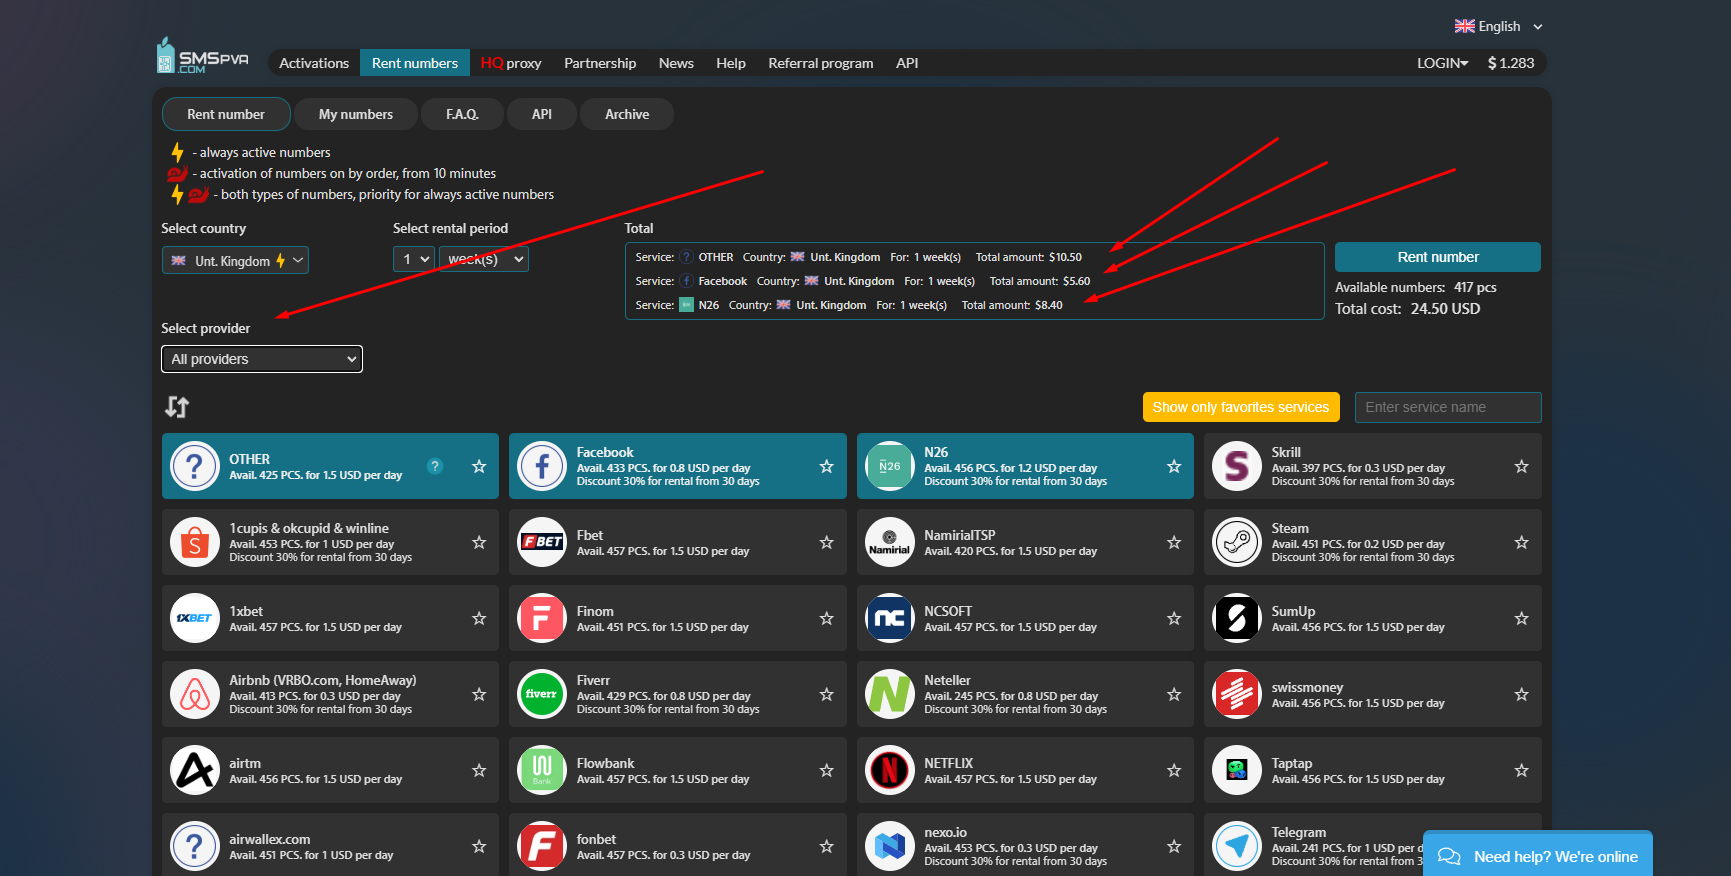Click the Fbet service logo
The image size is (1731, 876).
pos(542,542)
